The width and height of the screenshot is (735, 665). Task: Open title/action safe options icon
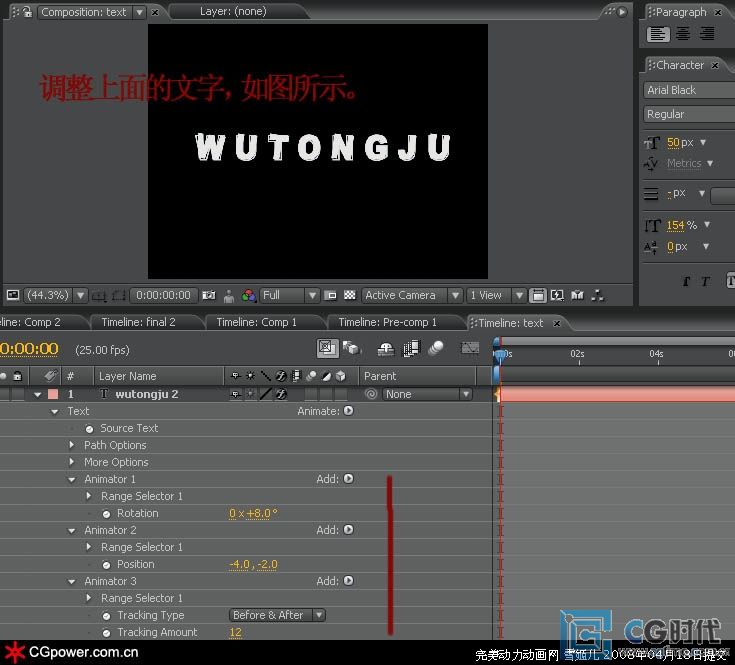pyautogui.click(x=99, y=296)
